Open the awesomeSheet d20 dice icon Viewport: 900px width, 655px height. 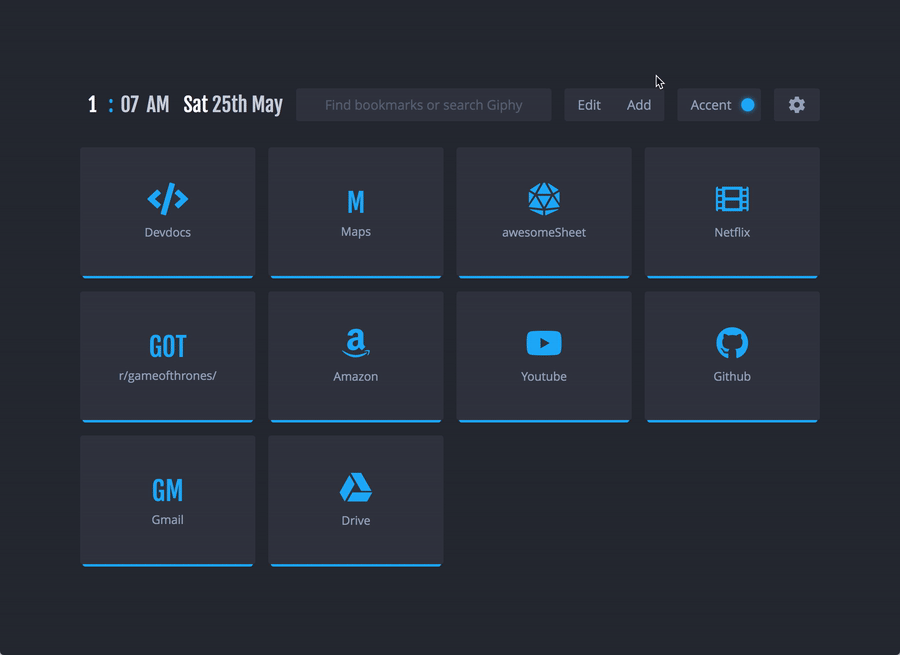point(544,199)
